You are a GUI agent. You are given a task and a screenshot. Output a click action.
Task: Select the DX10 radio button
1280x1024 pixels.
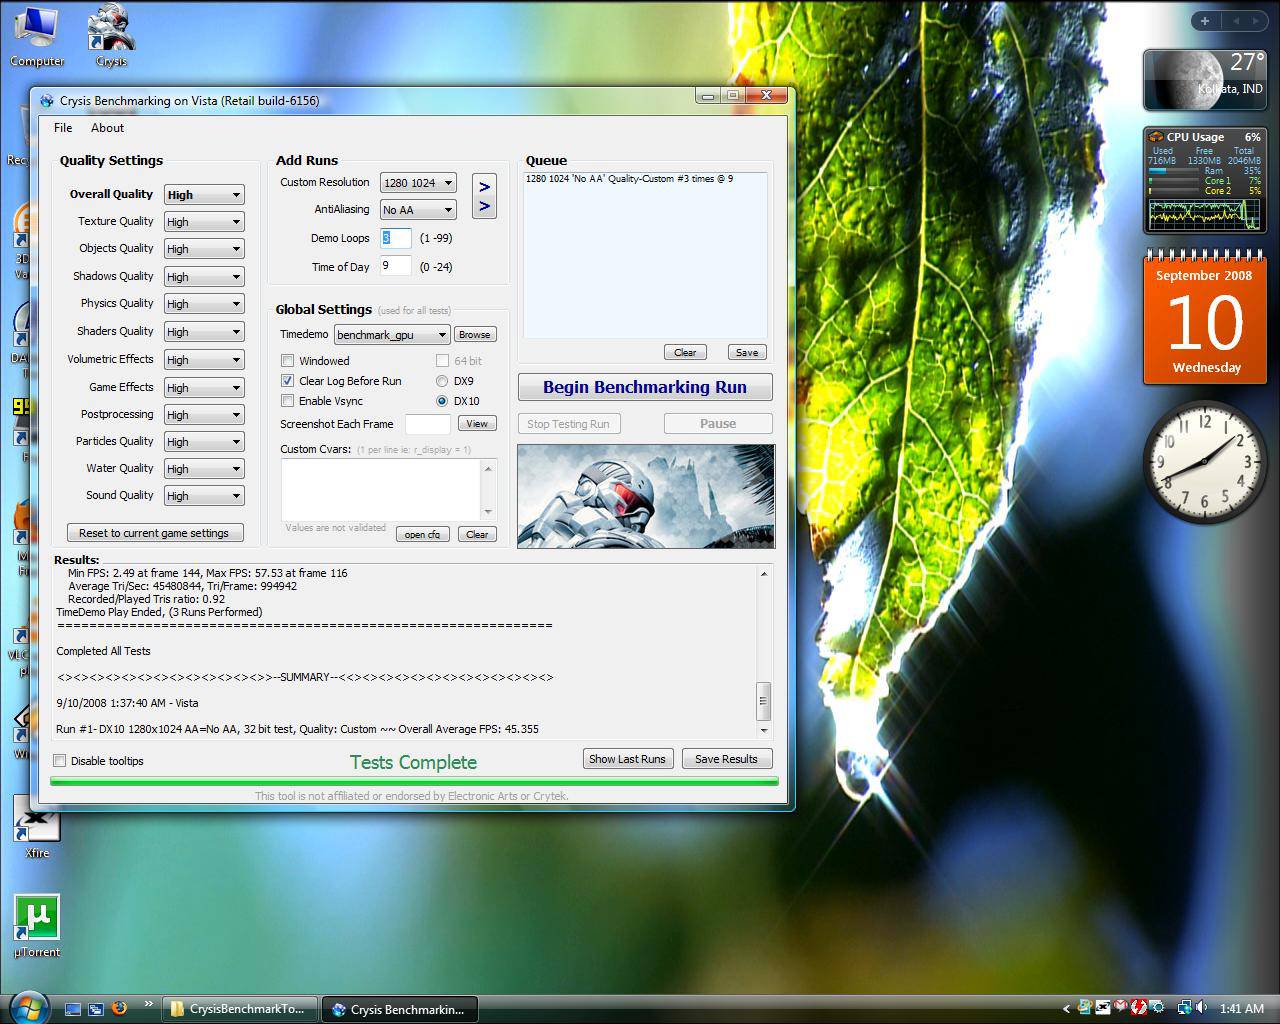442,401
